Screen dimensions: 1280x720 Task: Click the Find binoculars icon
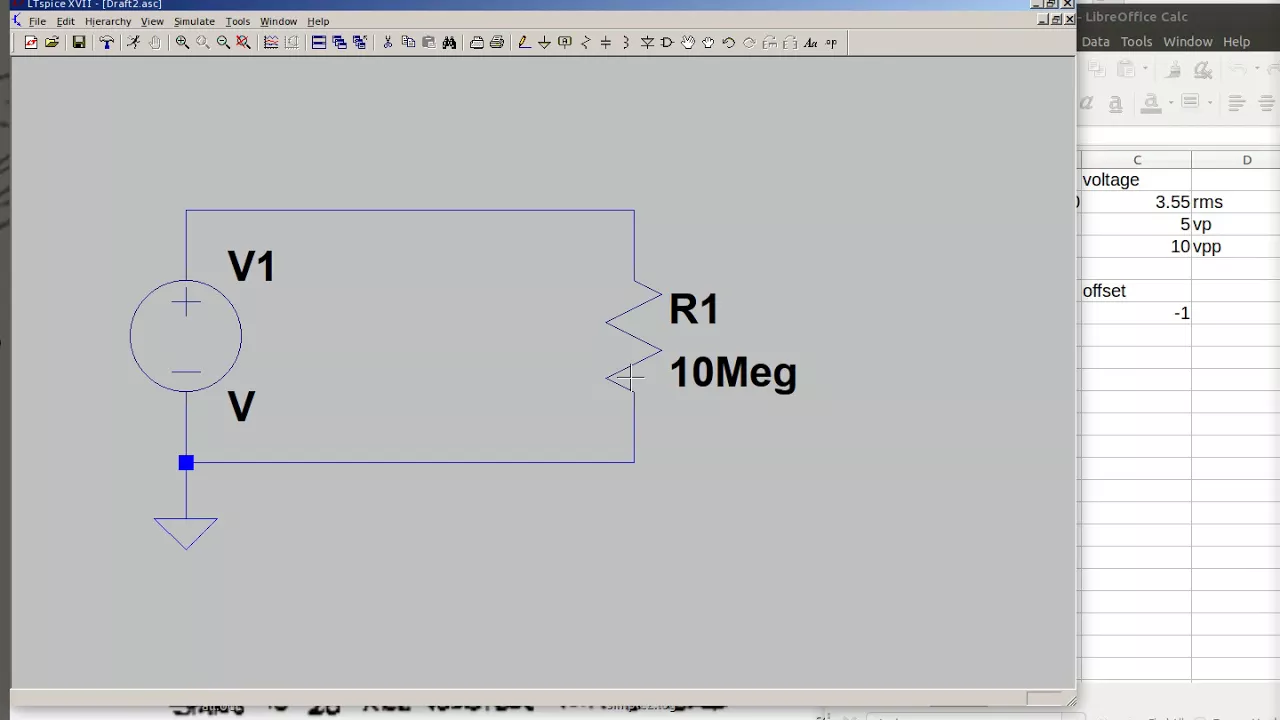pos(450,42)
